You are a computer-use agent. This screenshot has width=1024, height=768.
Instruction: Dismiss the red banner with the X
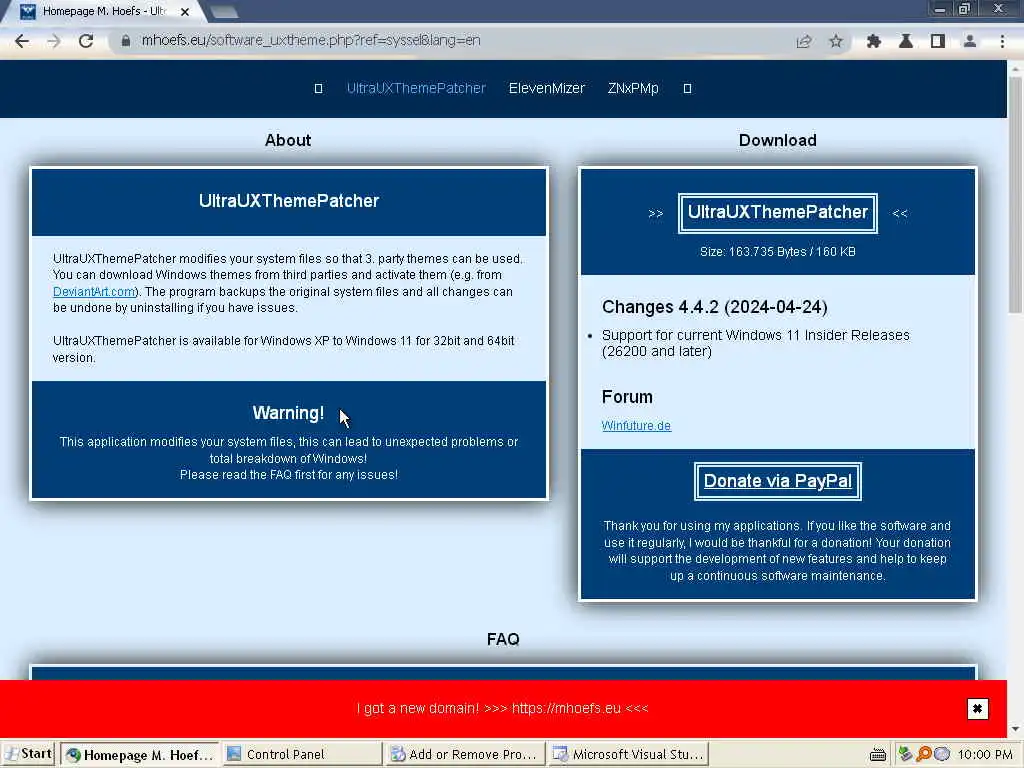tap(978, 709)
